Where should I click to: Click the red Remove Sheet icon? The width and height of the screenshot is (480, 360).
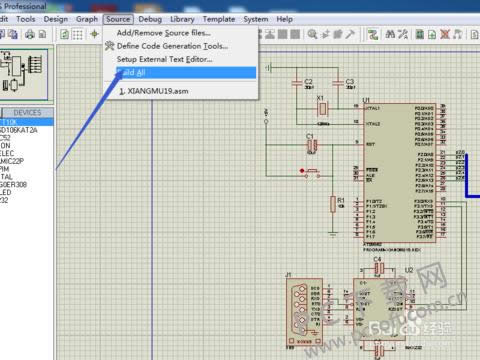tap(445, 34)
